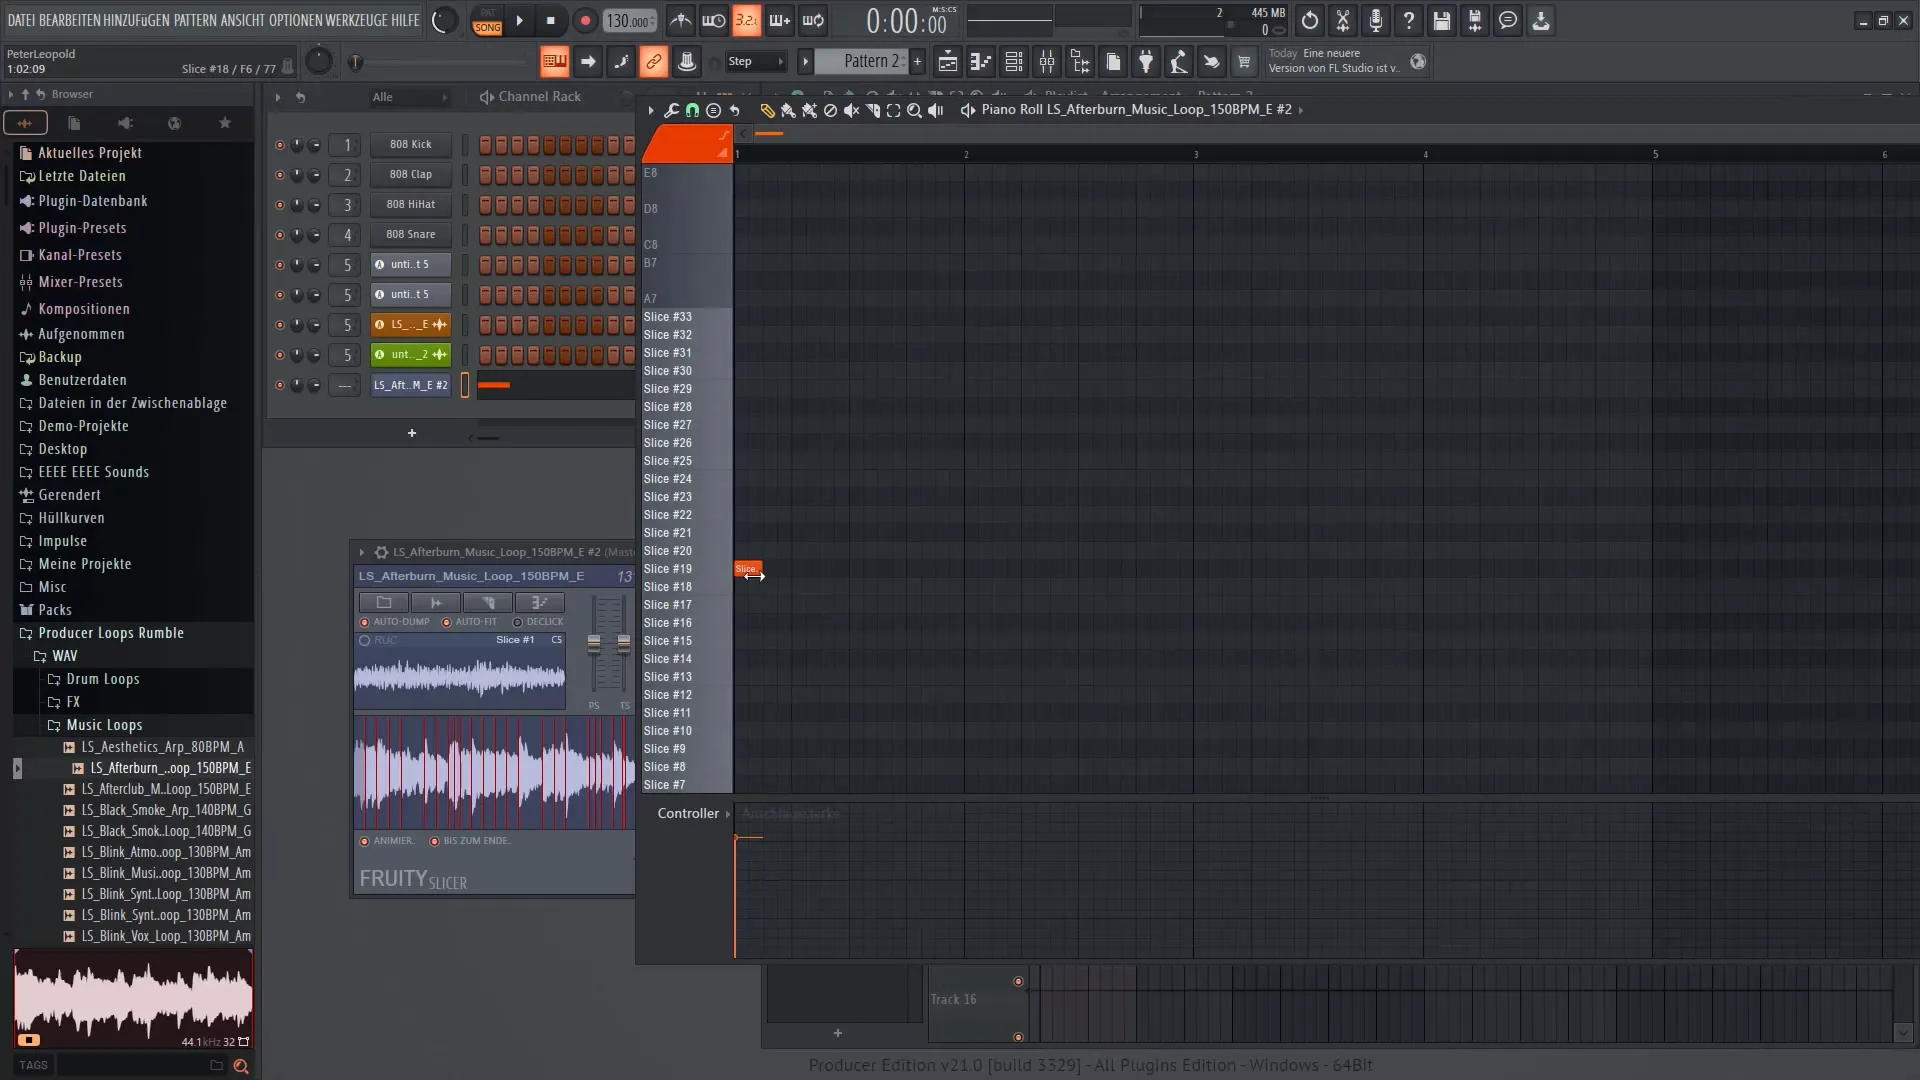
Task: Open the plugin picker plug icon
Action: pos(1146,62)
